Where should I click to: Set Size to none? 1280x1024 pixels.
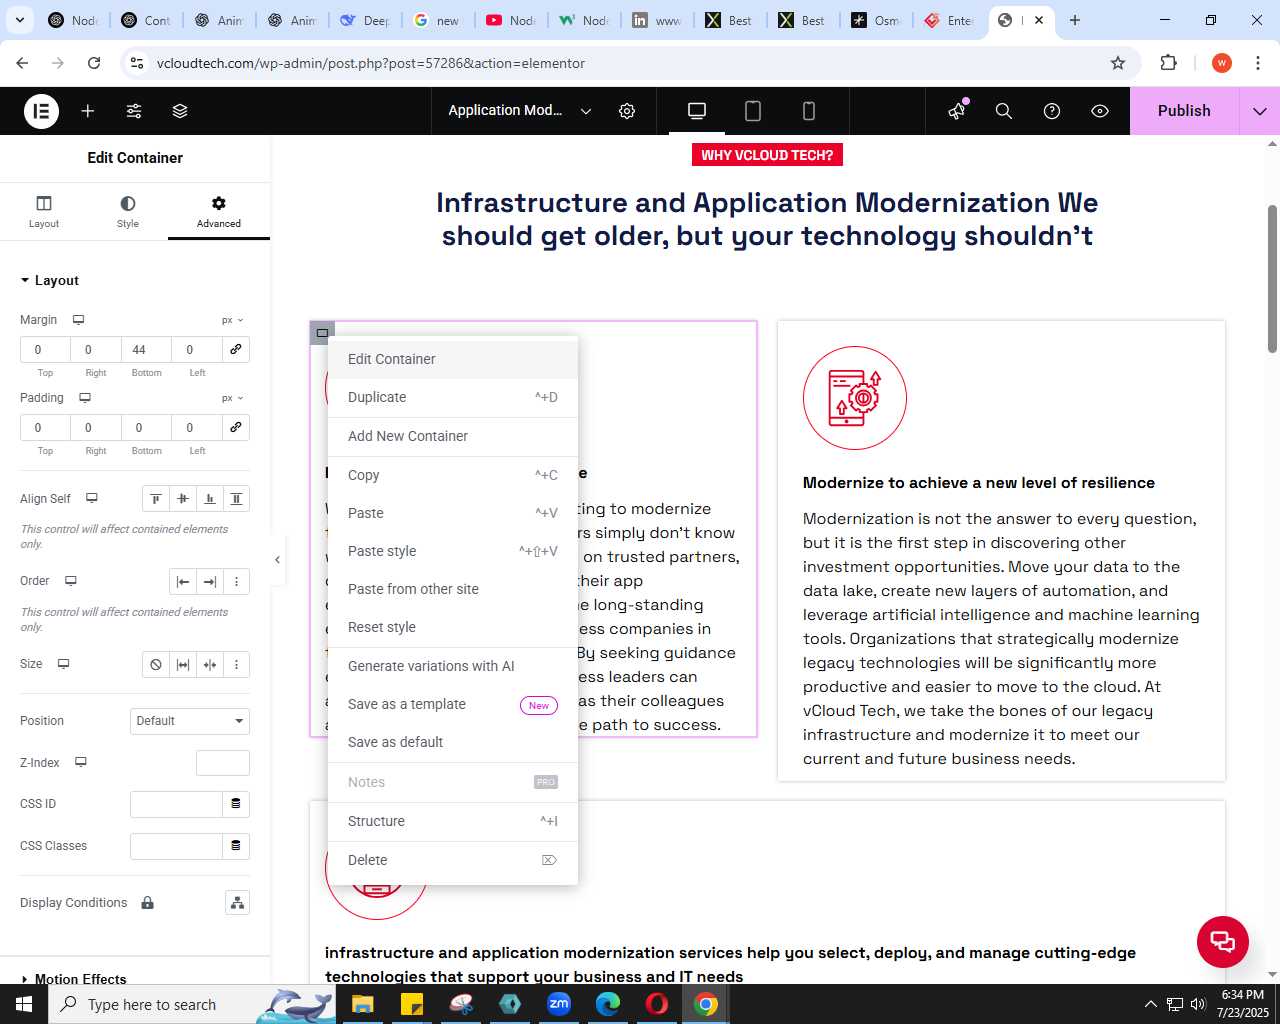tap(156, 665)
